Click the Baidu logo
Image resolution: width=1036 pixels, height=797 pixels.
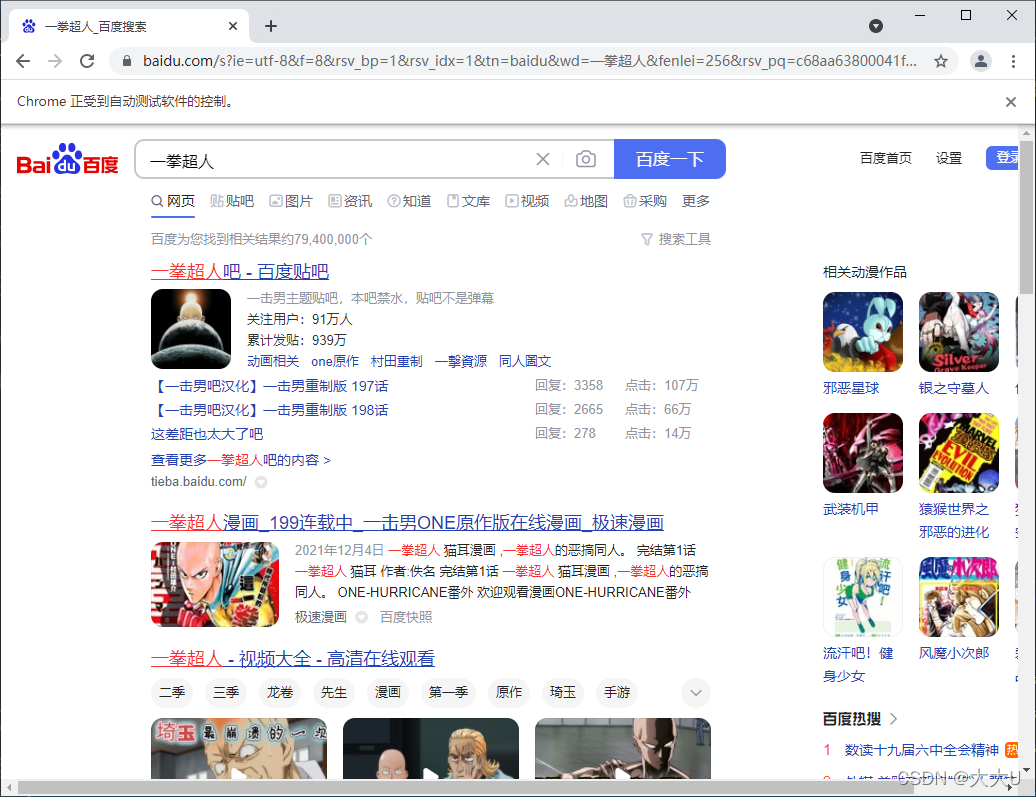click(67, 159)
